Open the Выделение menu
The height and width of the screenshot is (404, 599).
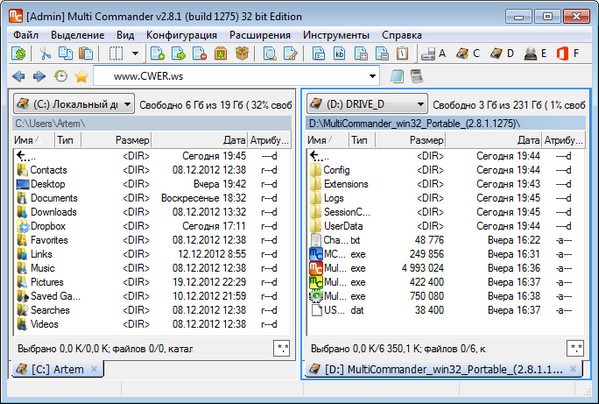coord(78,35)
